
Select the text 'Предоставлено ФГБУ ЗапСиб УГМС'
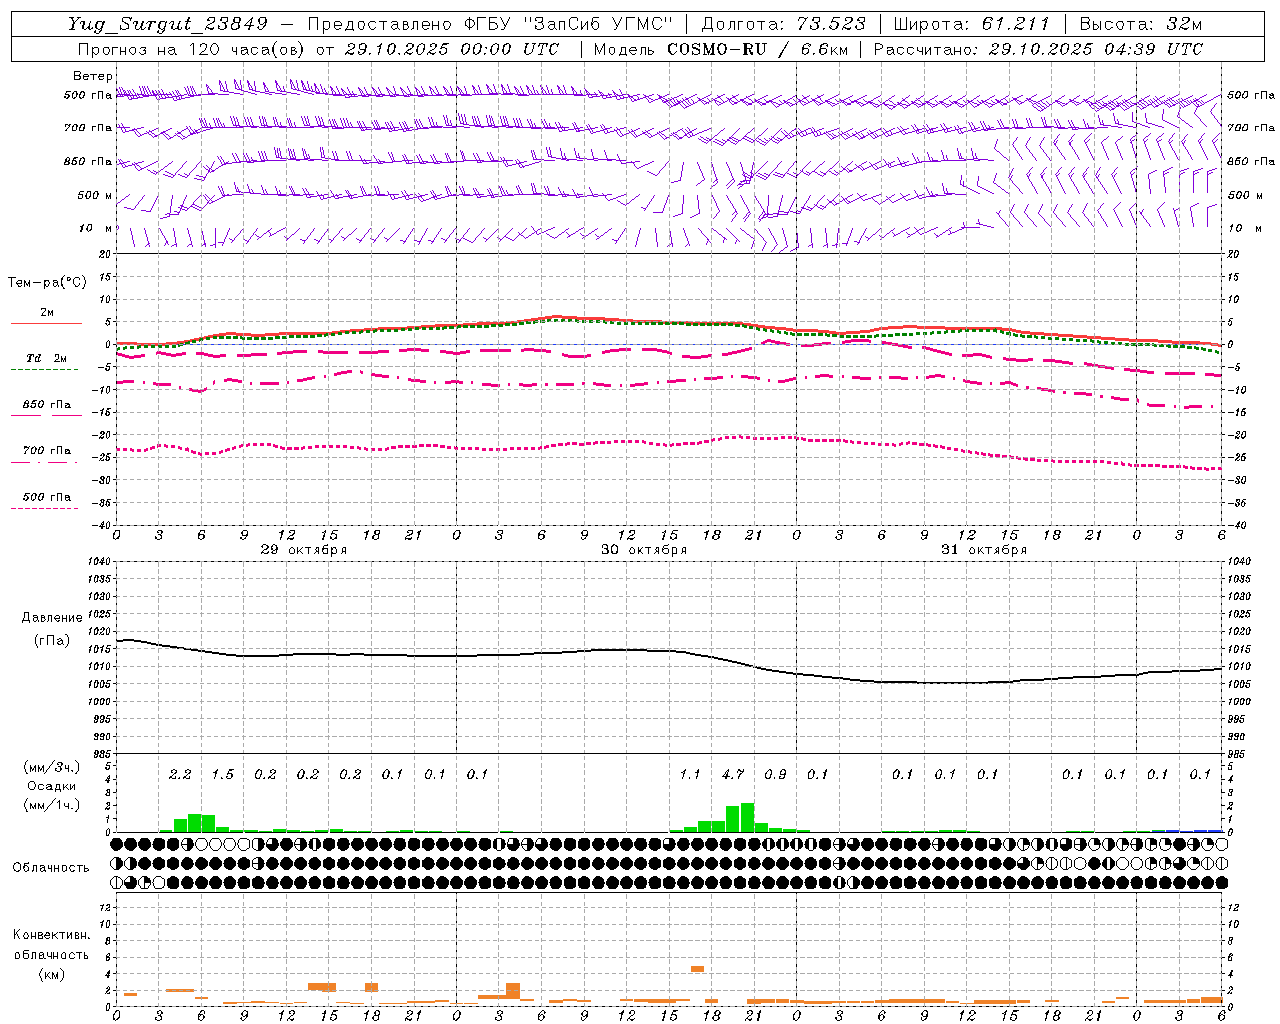pyautogui.click(x=491, y=24)
